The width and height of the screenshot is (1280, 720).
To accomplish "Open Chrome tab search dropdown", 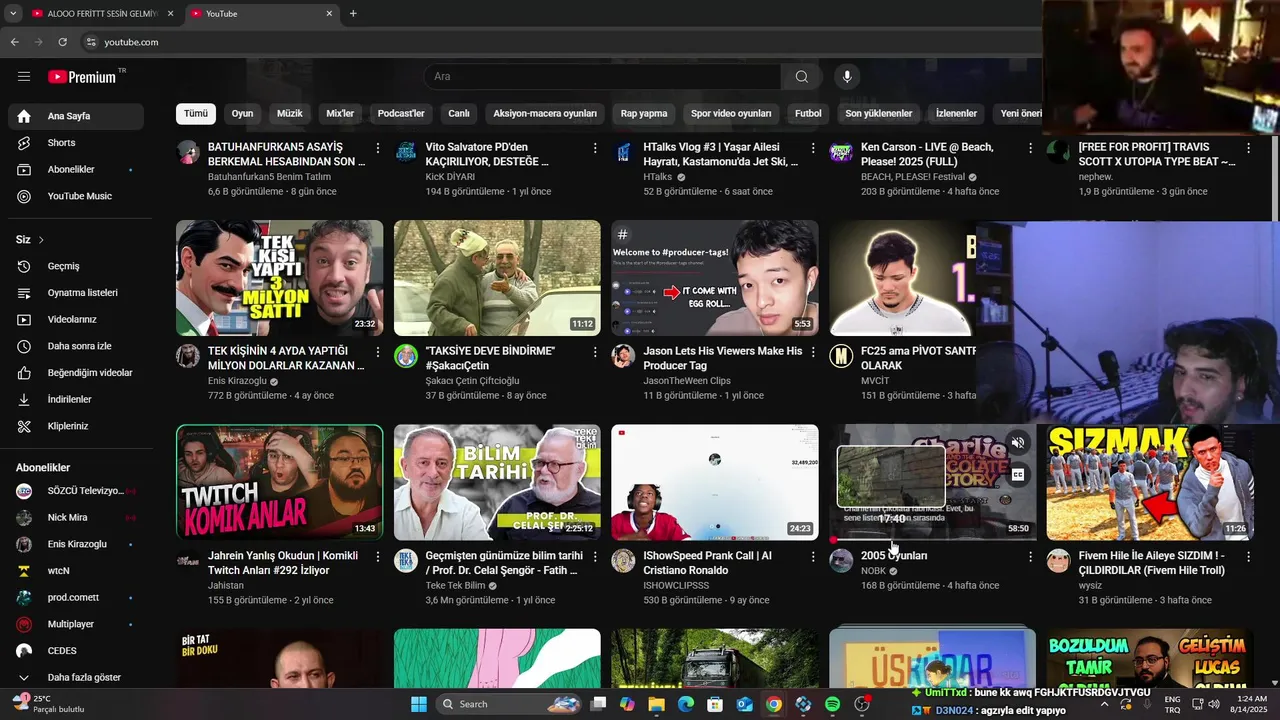I will pyautogui.click(x=12, y=13).
